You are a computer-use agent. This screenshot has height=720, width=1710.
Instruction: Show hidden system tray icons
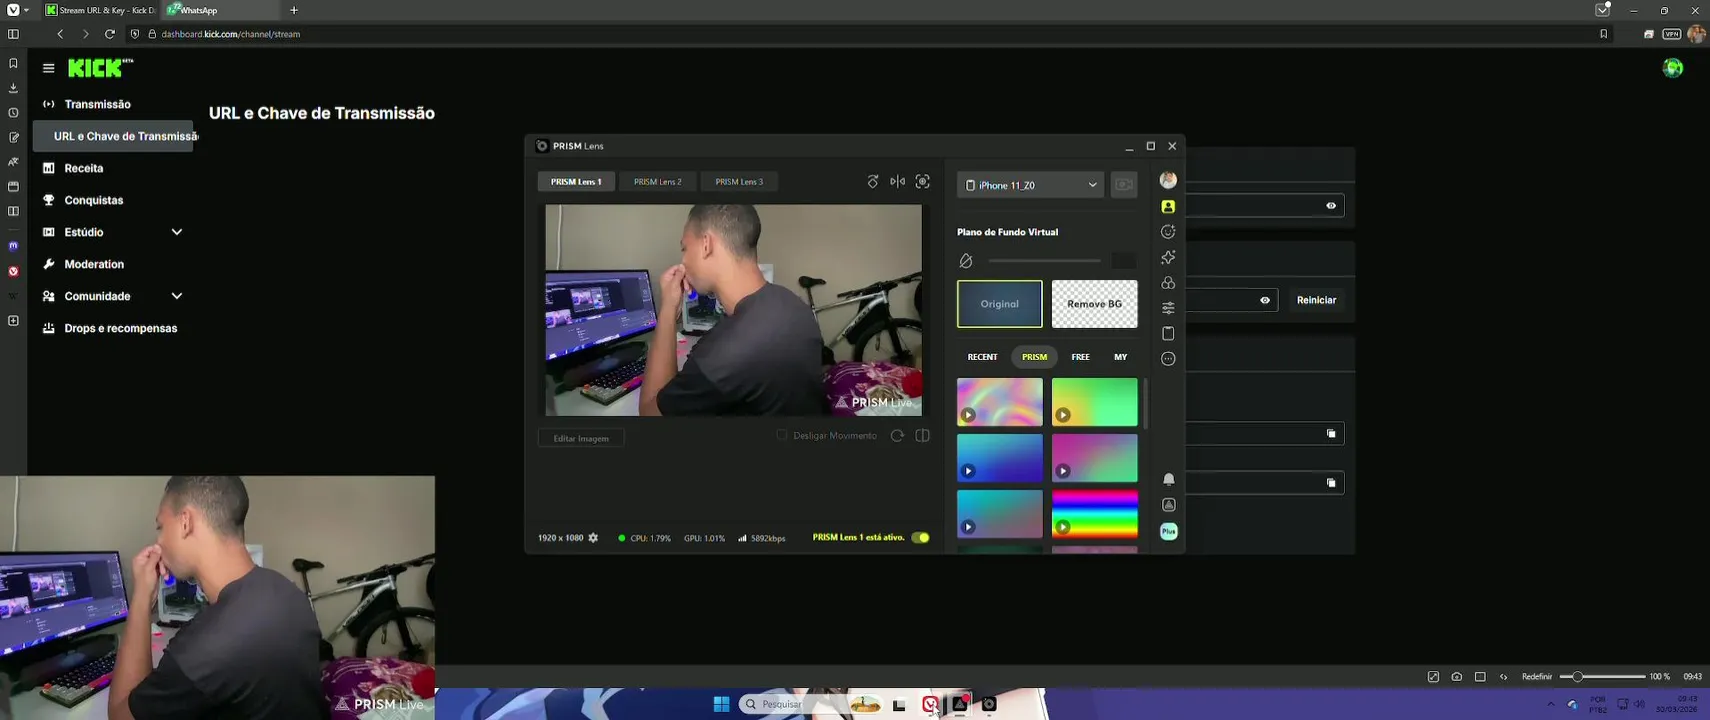[1551, 704]
